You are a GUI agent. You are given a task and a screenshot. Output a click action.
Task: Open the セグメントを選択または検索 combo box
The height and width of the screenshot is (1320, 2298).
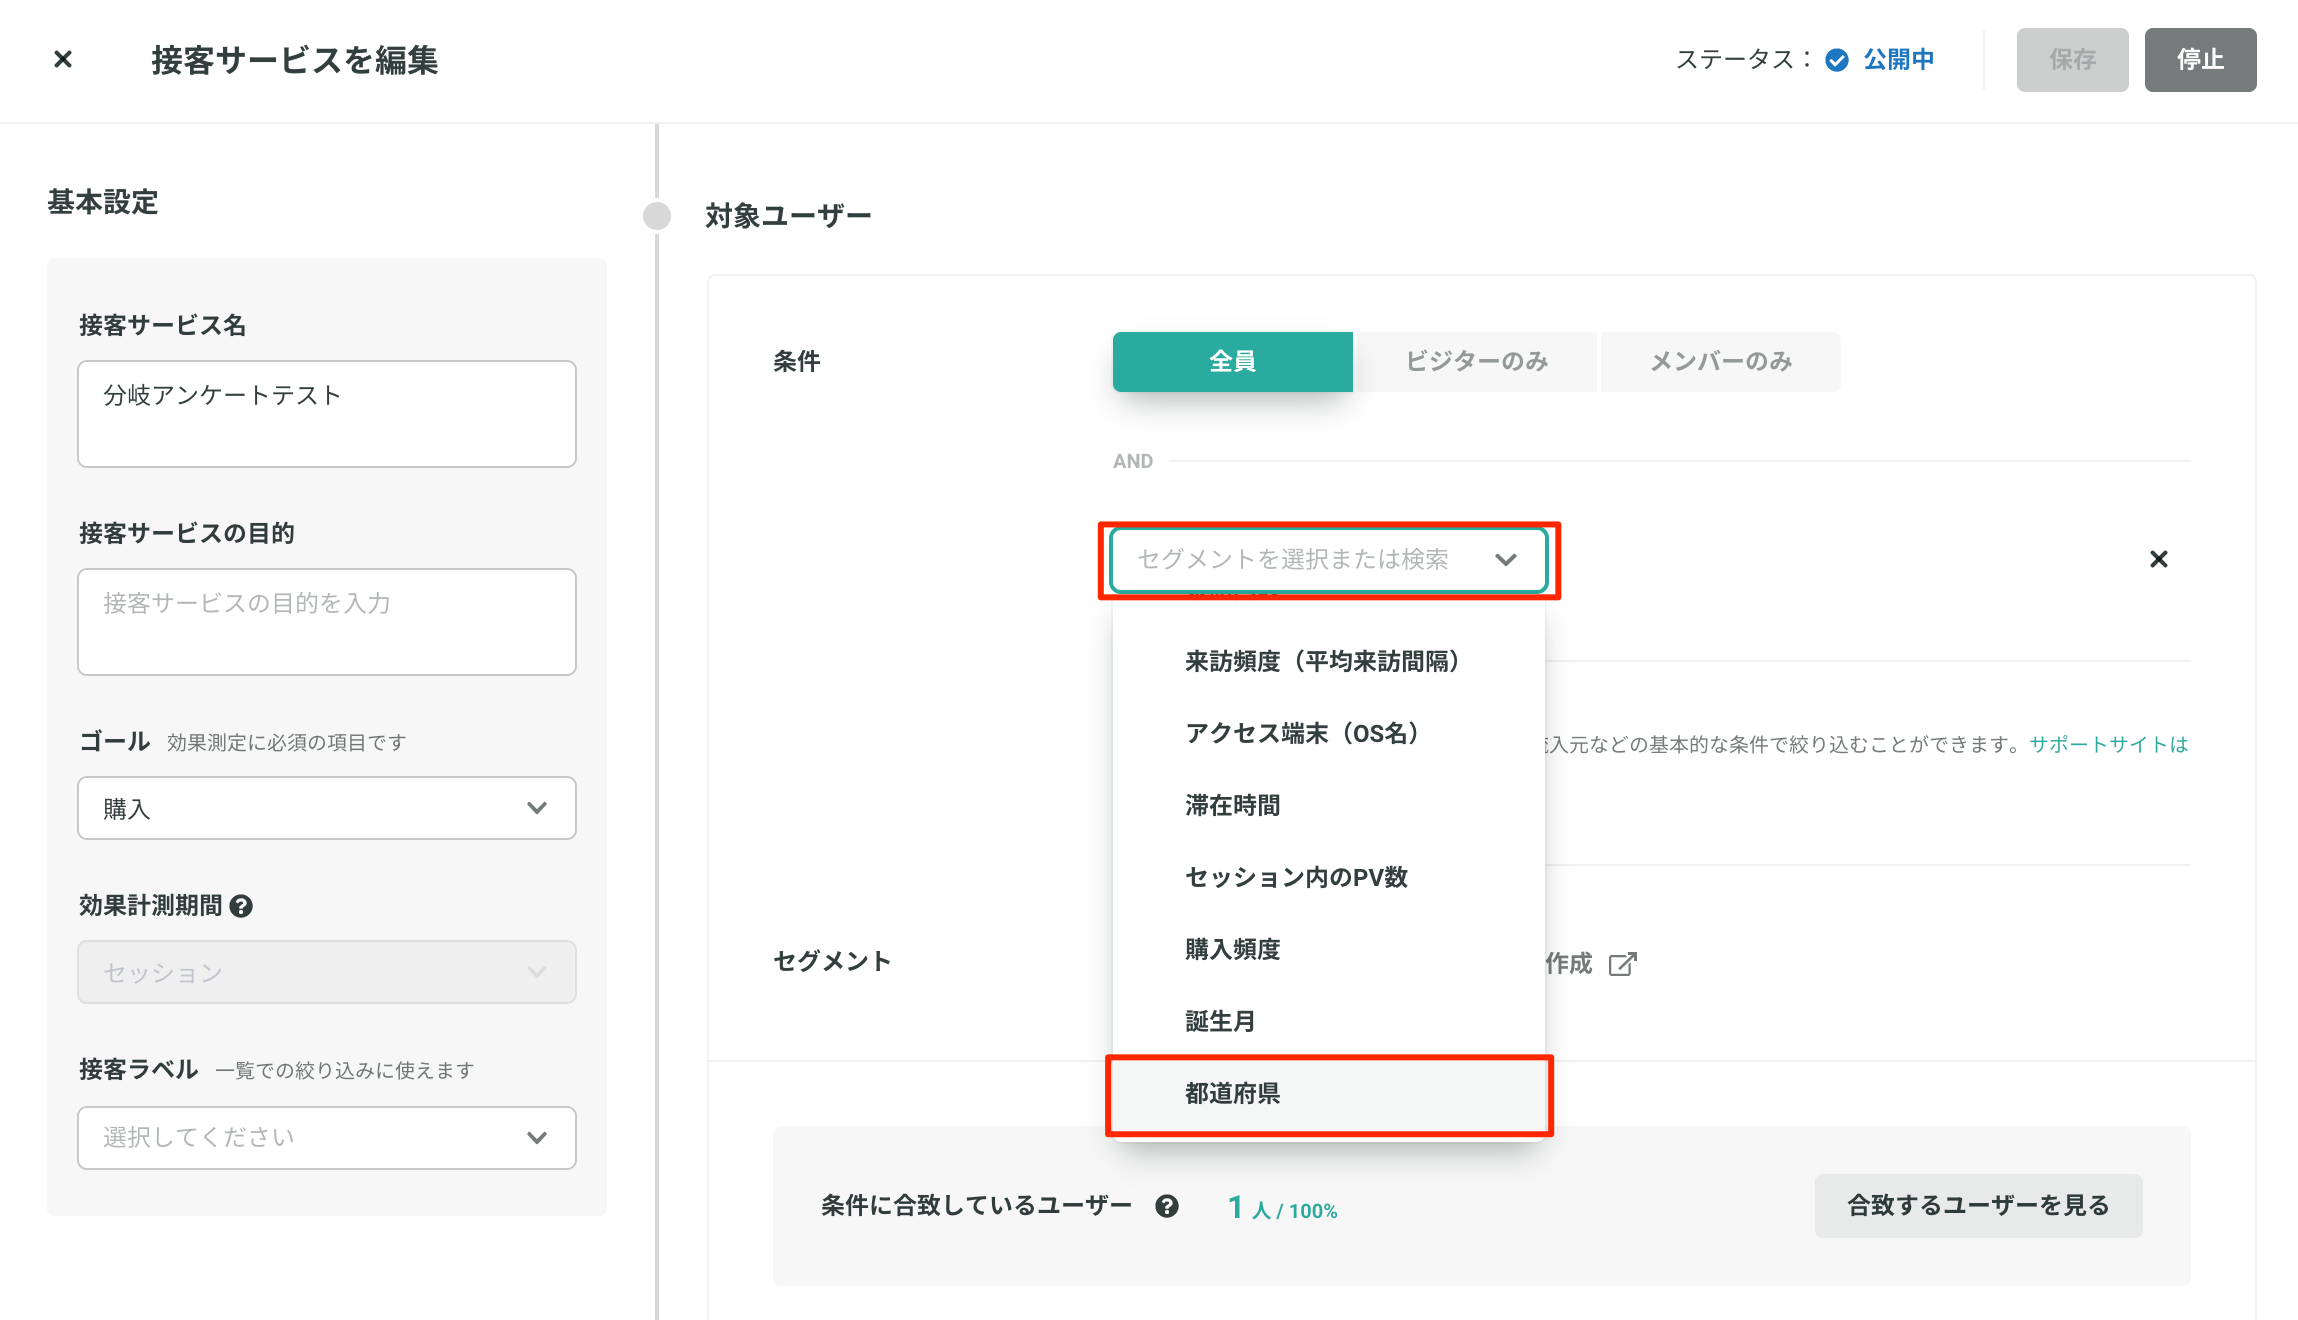click(1328, 559)
